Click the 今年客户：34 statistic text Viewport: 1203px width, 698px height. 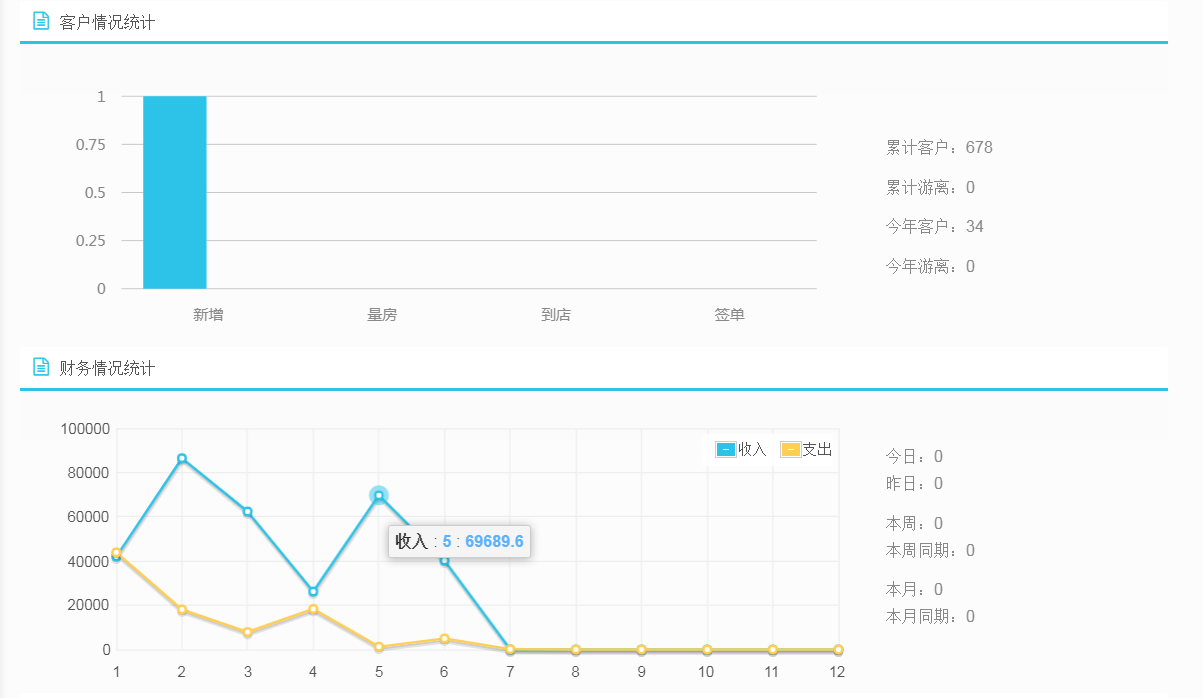tap(933, 226)
